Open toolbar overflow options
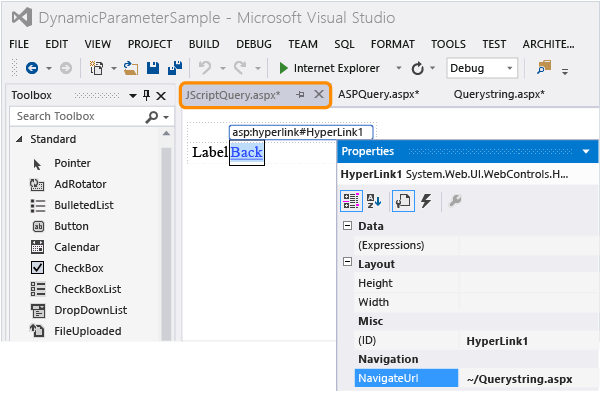 tap(565, 71)
